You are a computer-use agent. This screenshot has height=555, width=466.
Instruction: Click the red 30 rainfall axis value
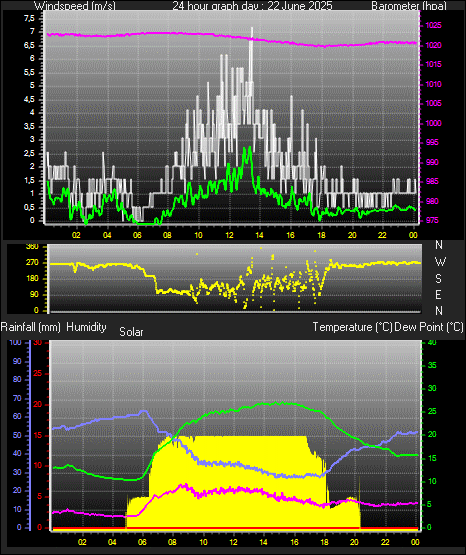38,343
